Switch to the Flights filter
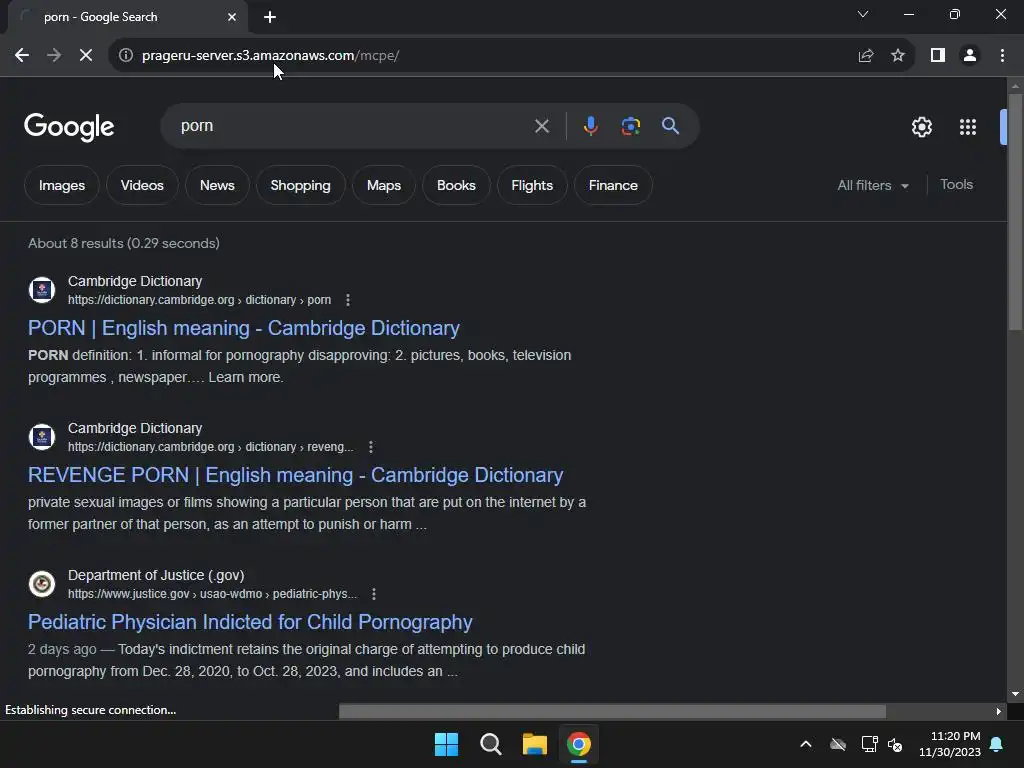This screenshot has height=768, width=1024. click(532, 185)
